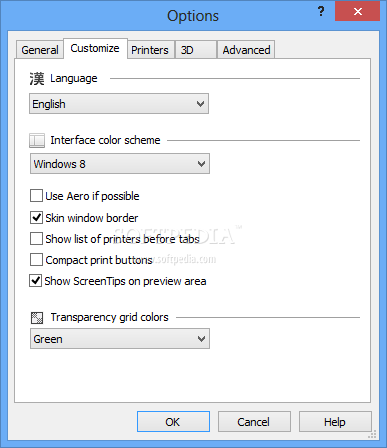This screenshot has height=448, width=387.
Task: Click the Interface color scheme label
Action: coord(105,140)
